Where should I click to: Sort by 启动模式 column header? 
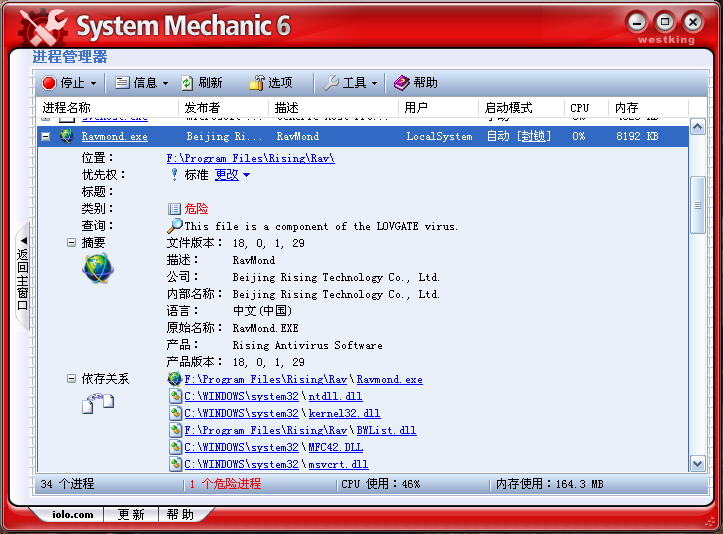pyautogui.click(x=522, y=107)
